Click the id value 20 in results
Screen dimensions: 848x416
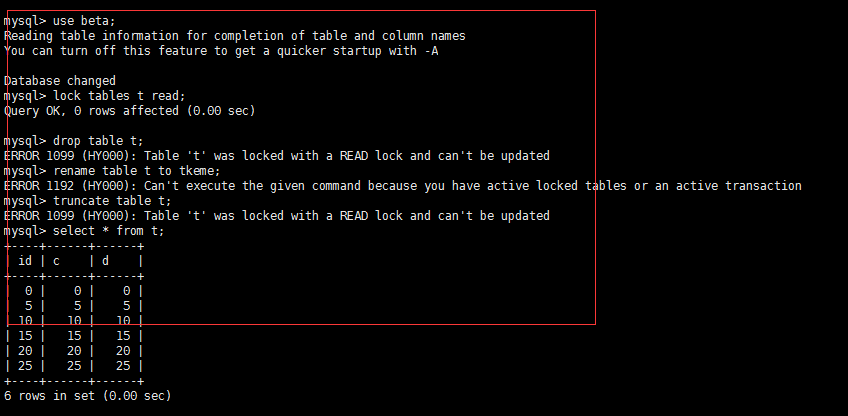click(x=26, y=351)
